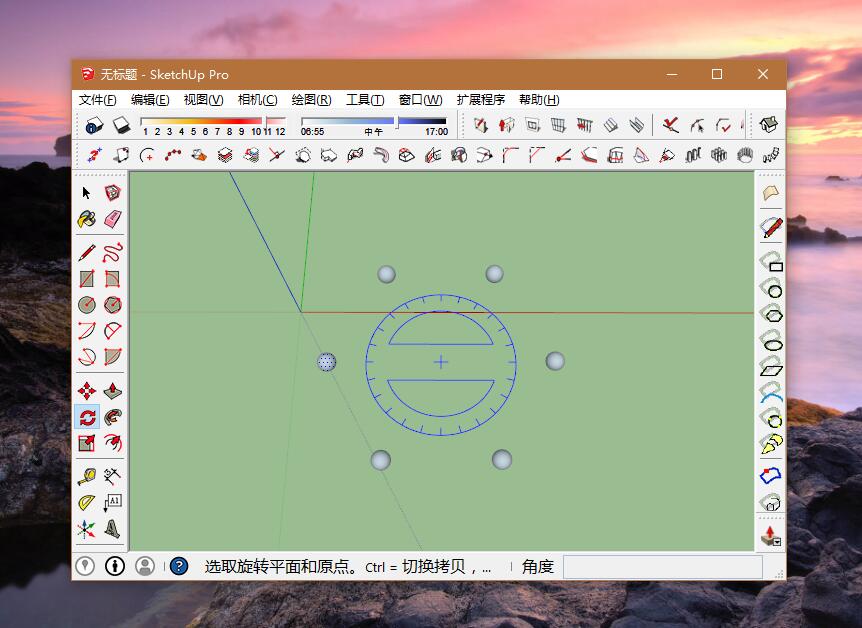
Task: Click the red checkmark toolbar icon
Action: (x=670, y=125)
